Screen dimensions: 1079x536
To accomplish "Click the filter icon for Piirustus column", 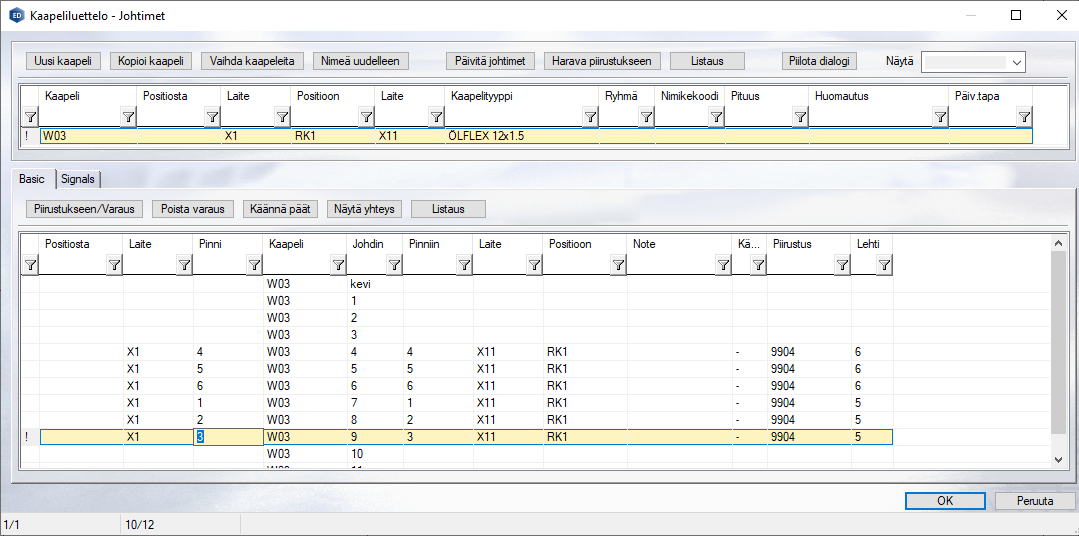I will pos(842,265).
